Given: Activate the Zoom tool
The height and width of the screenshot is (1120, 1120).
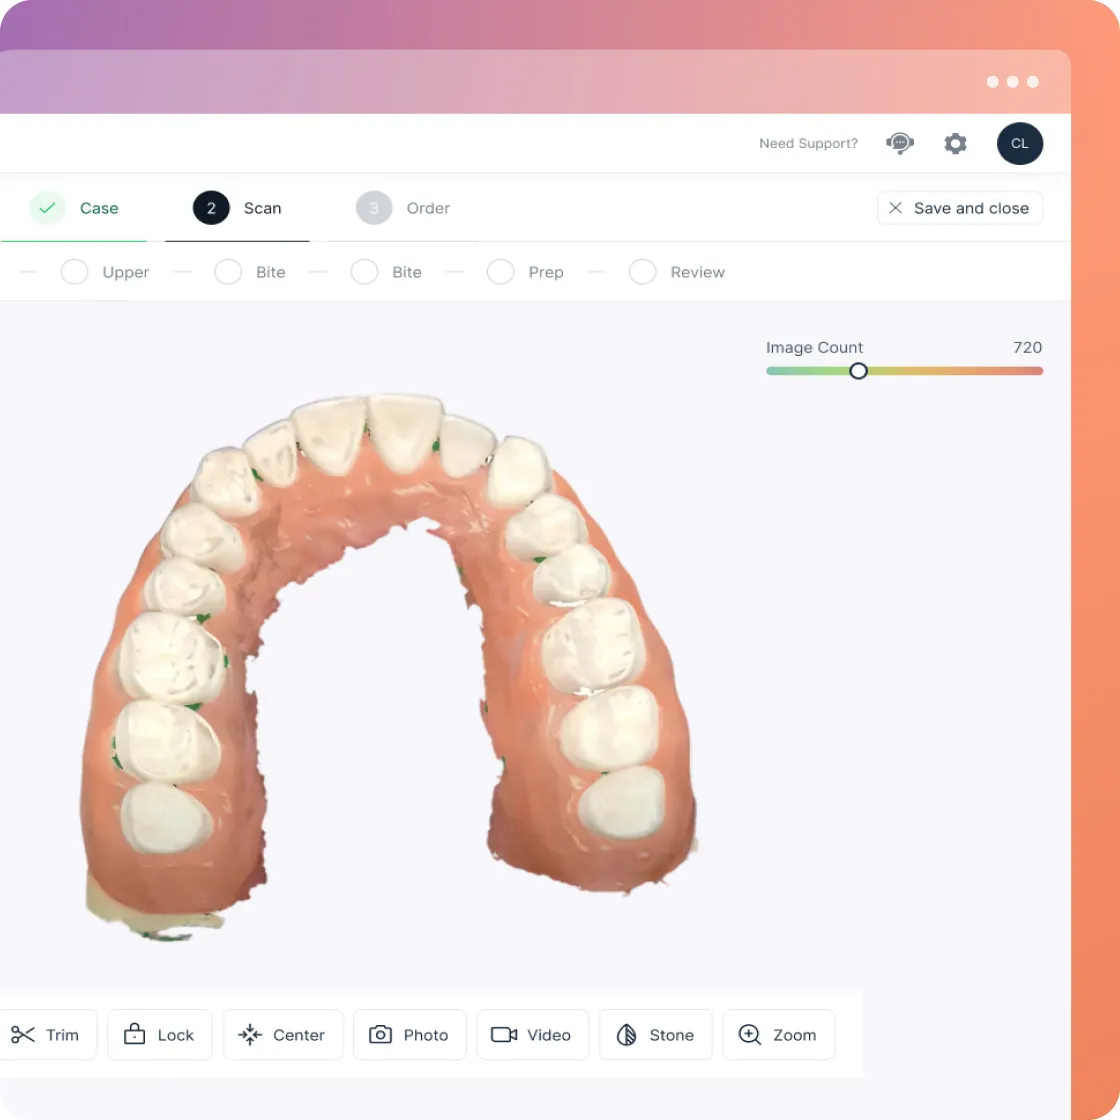Looking at the screenshot, I should pyautogui.click(x=778, y=1034).
